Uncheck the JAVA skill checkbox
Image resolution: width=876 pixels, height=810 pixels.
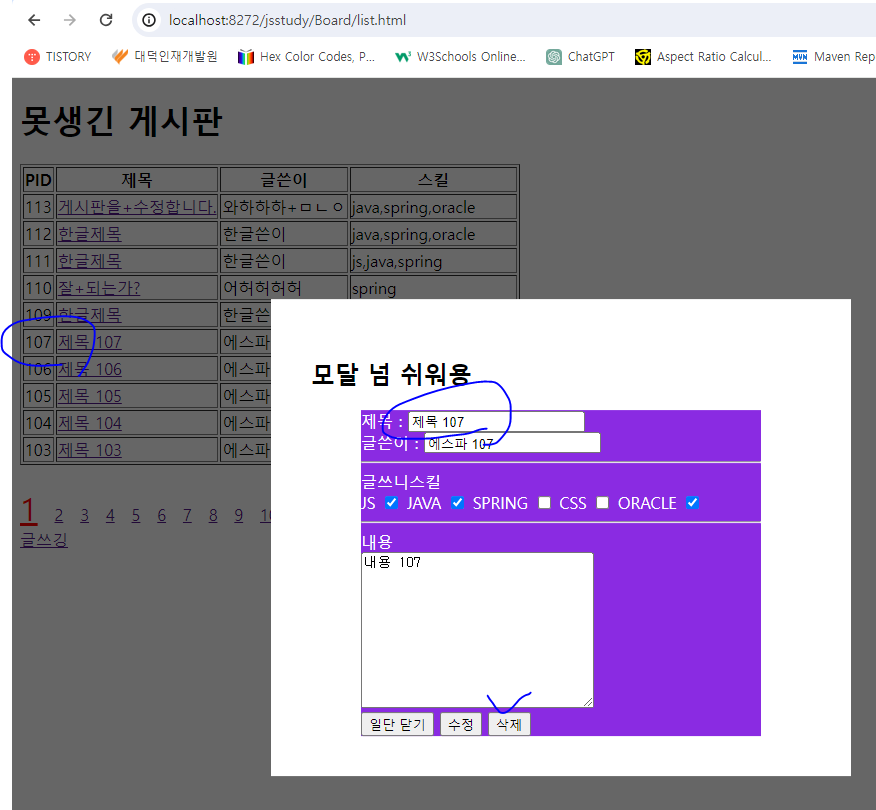coord(458,502)
